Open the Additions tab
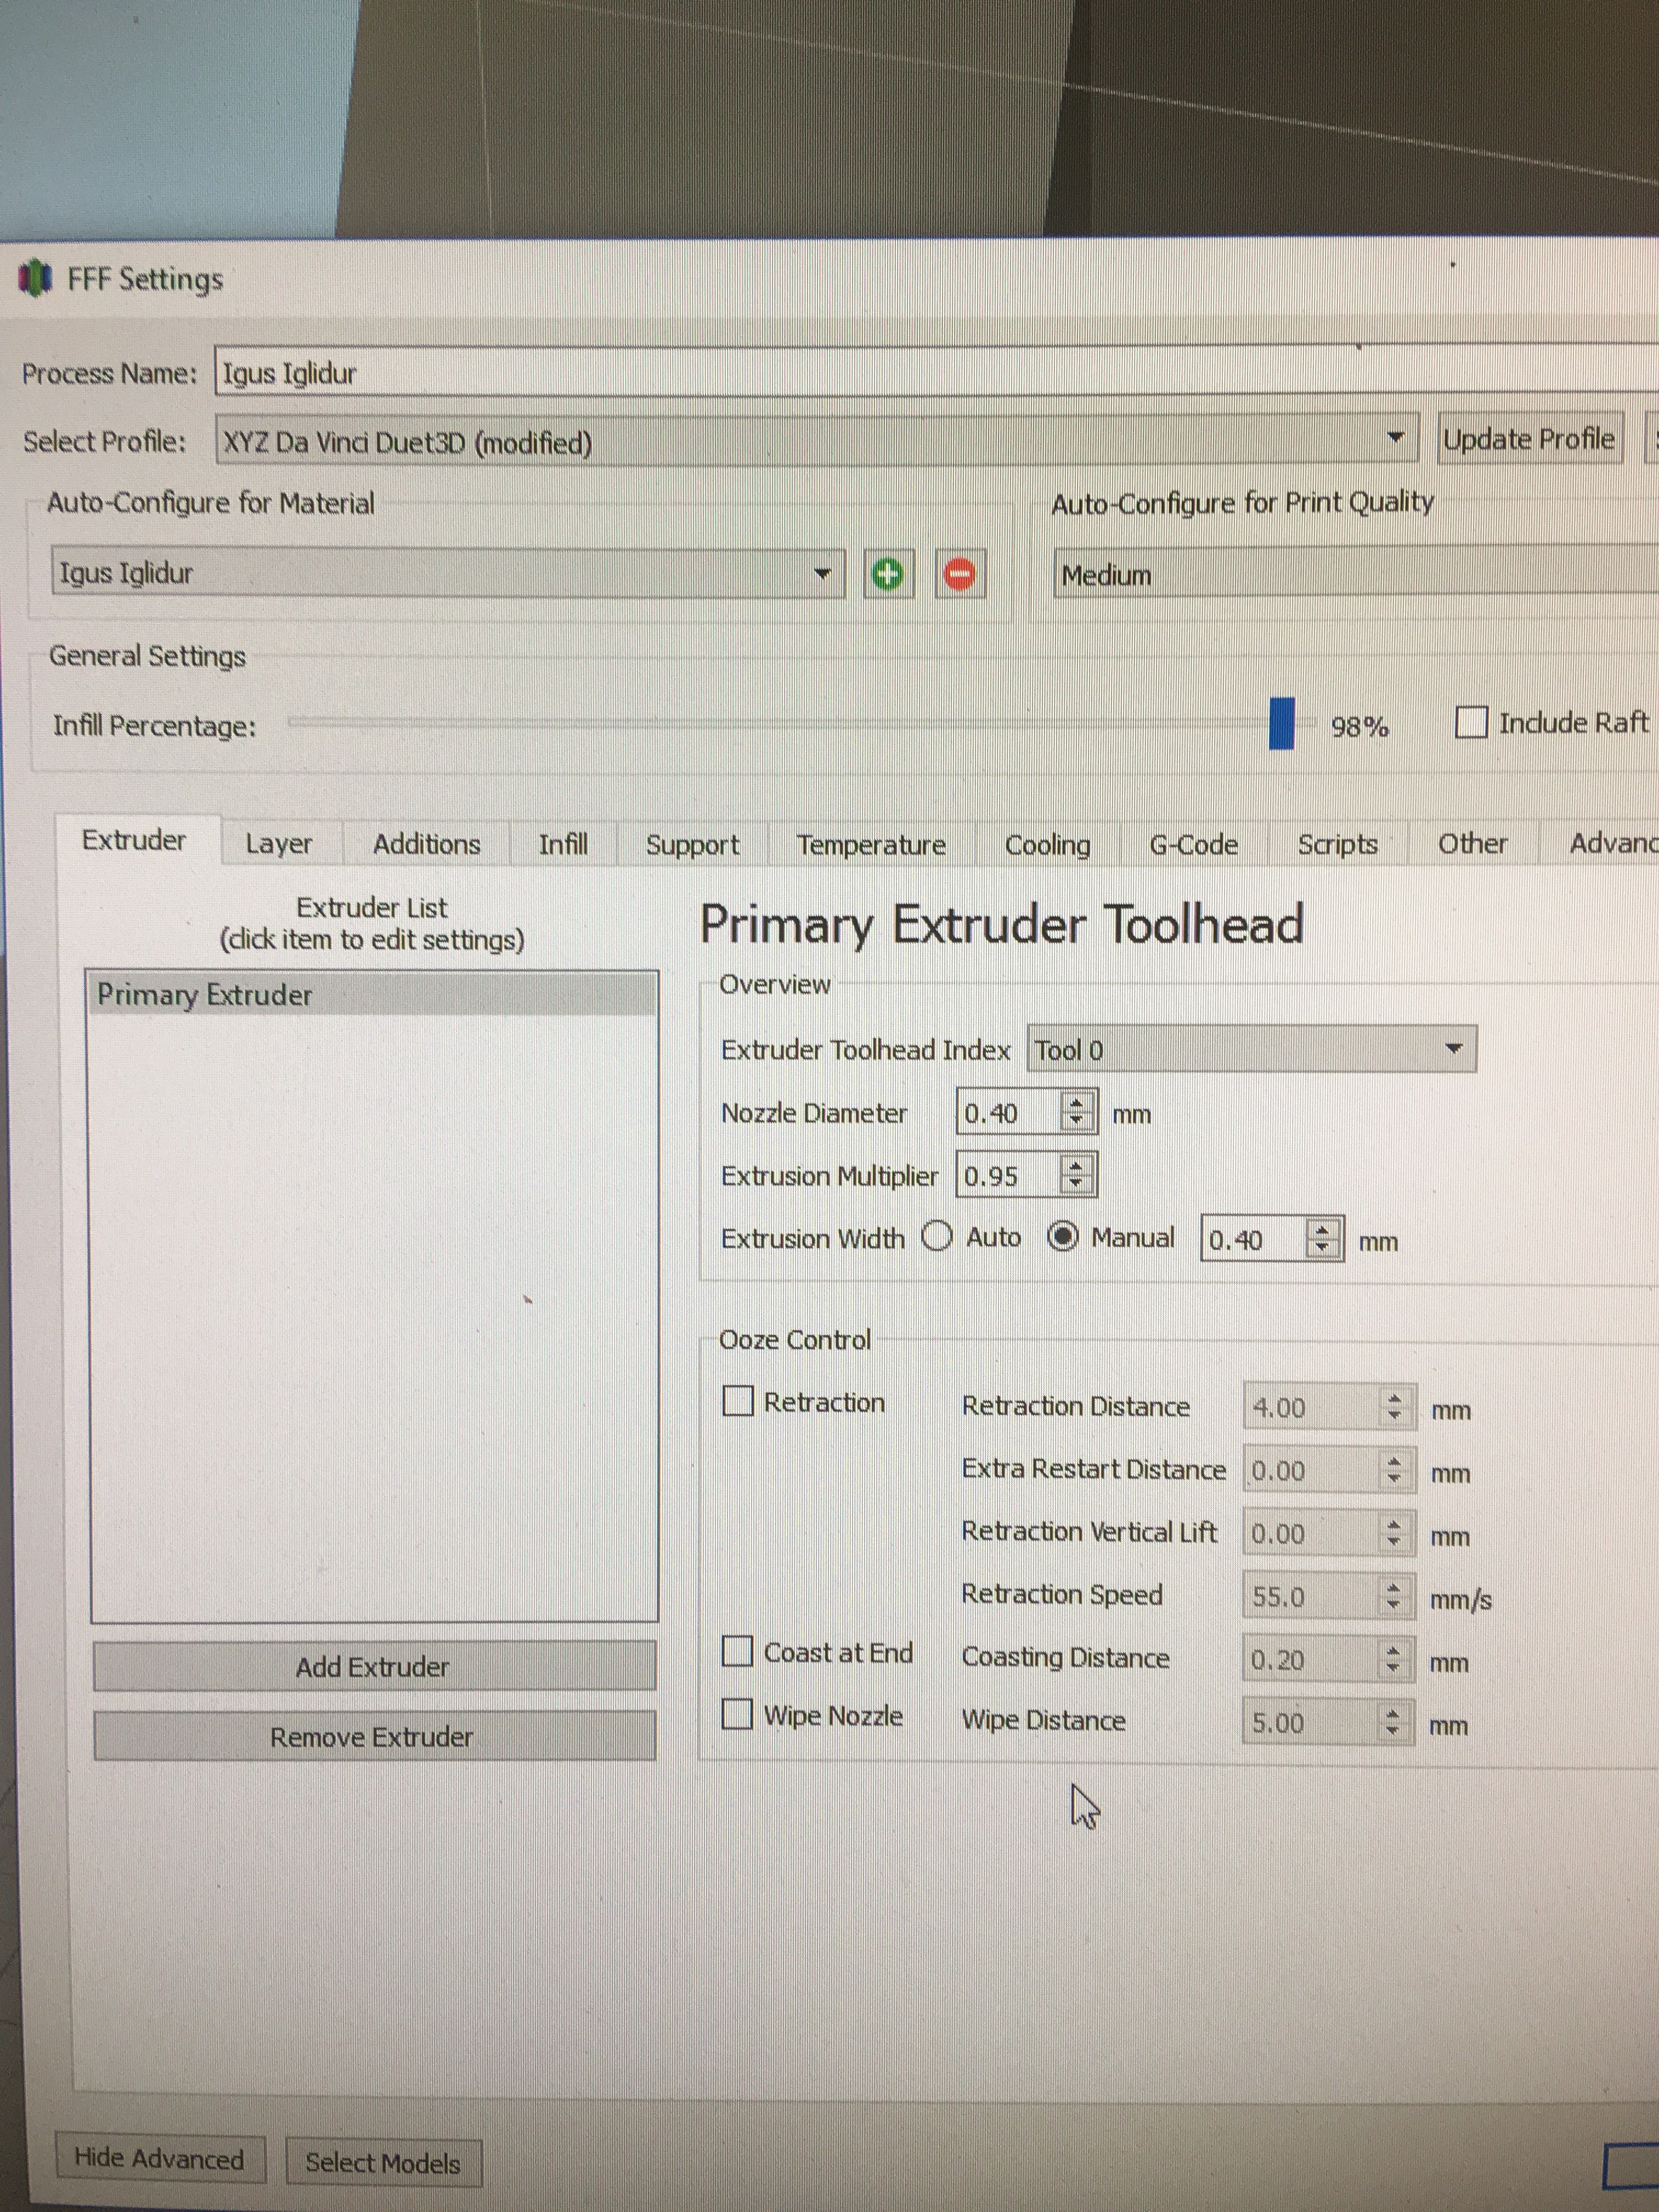The height and width of the screenshot is (2212, 1659). (x=427, y=844)
